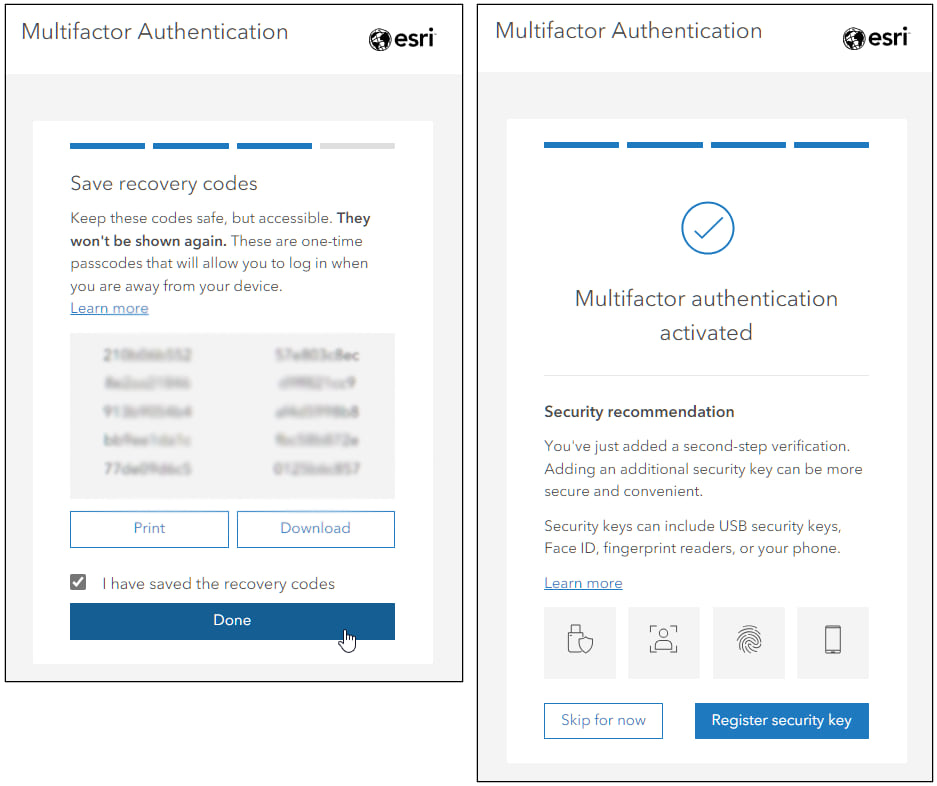Click the last progress segment in right panel

[831, 145]
